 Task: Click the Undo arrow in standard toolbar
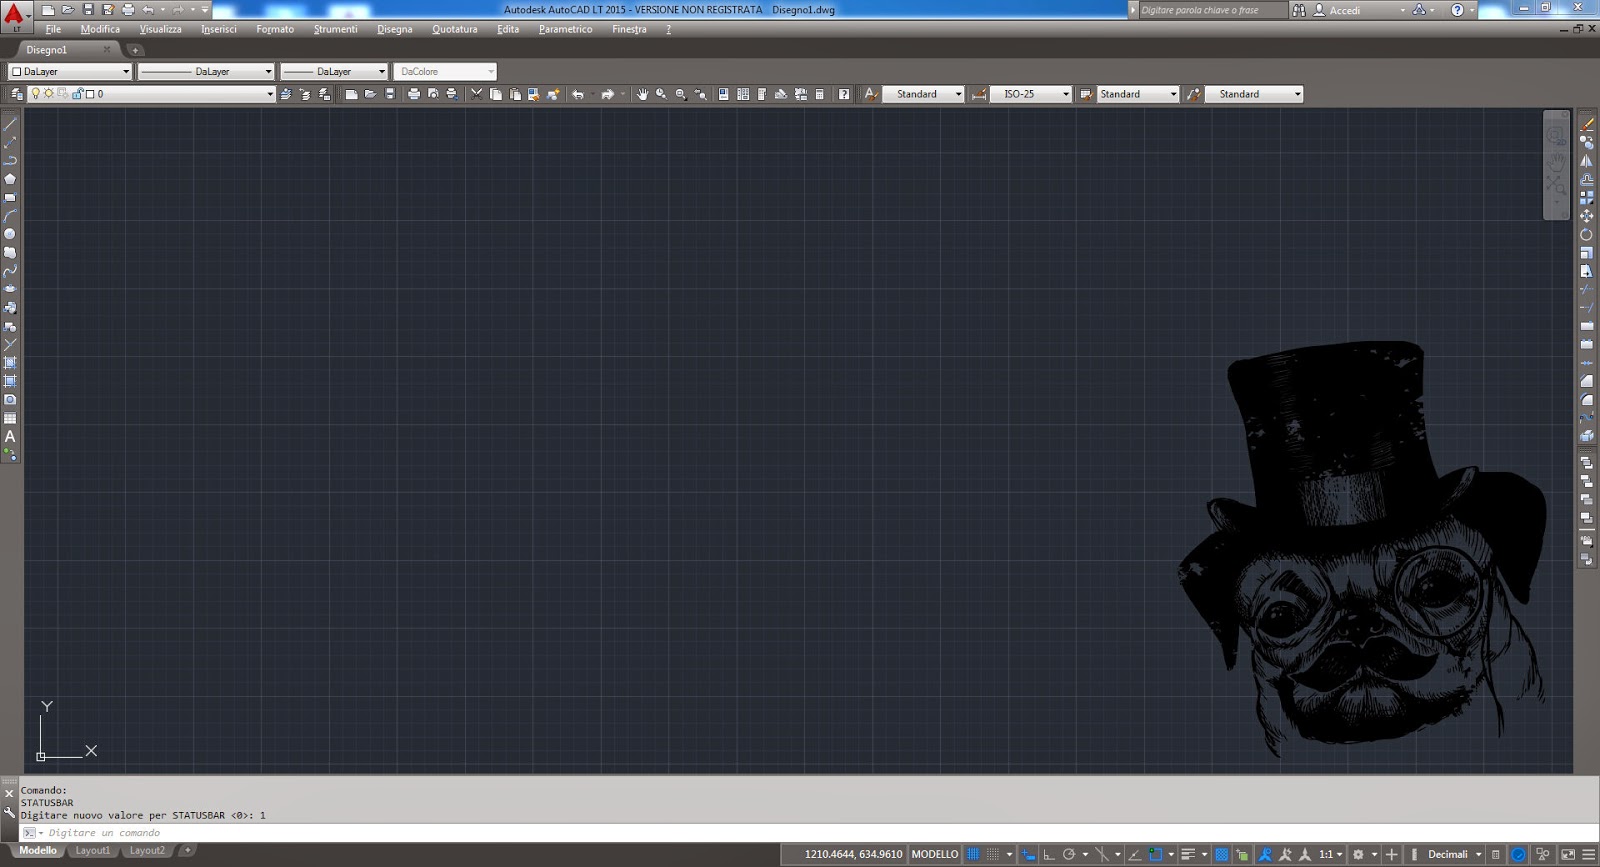click(578, 94)
